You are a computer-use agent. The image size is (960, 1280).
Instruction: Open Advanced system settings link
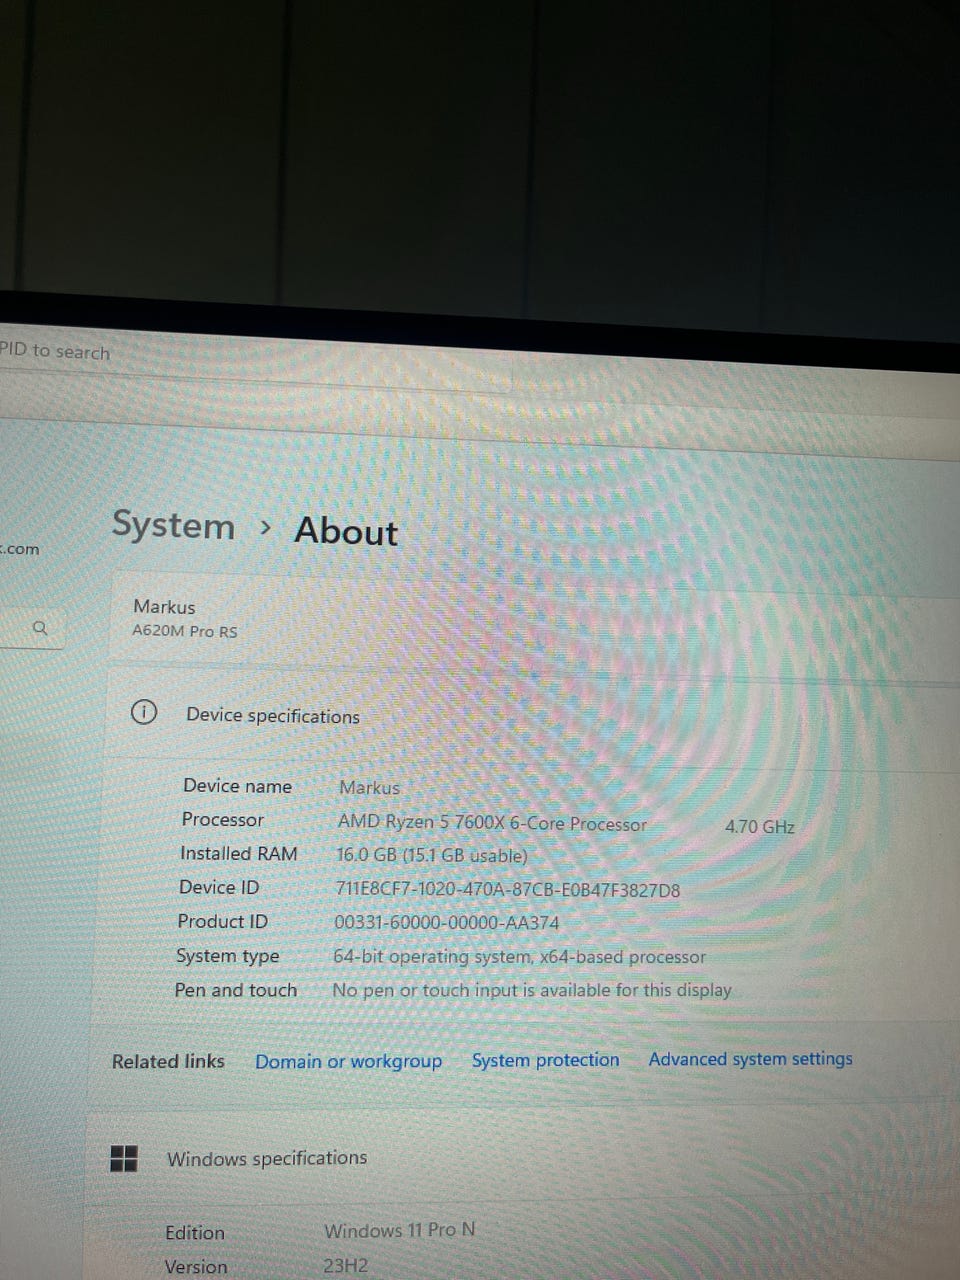coord(750,1059)
